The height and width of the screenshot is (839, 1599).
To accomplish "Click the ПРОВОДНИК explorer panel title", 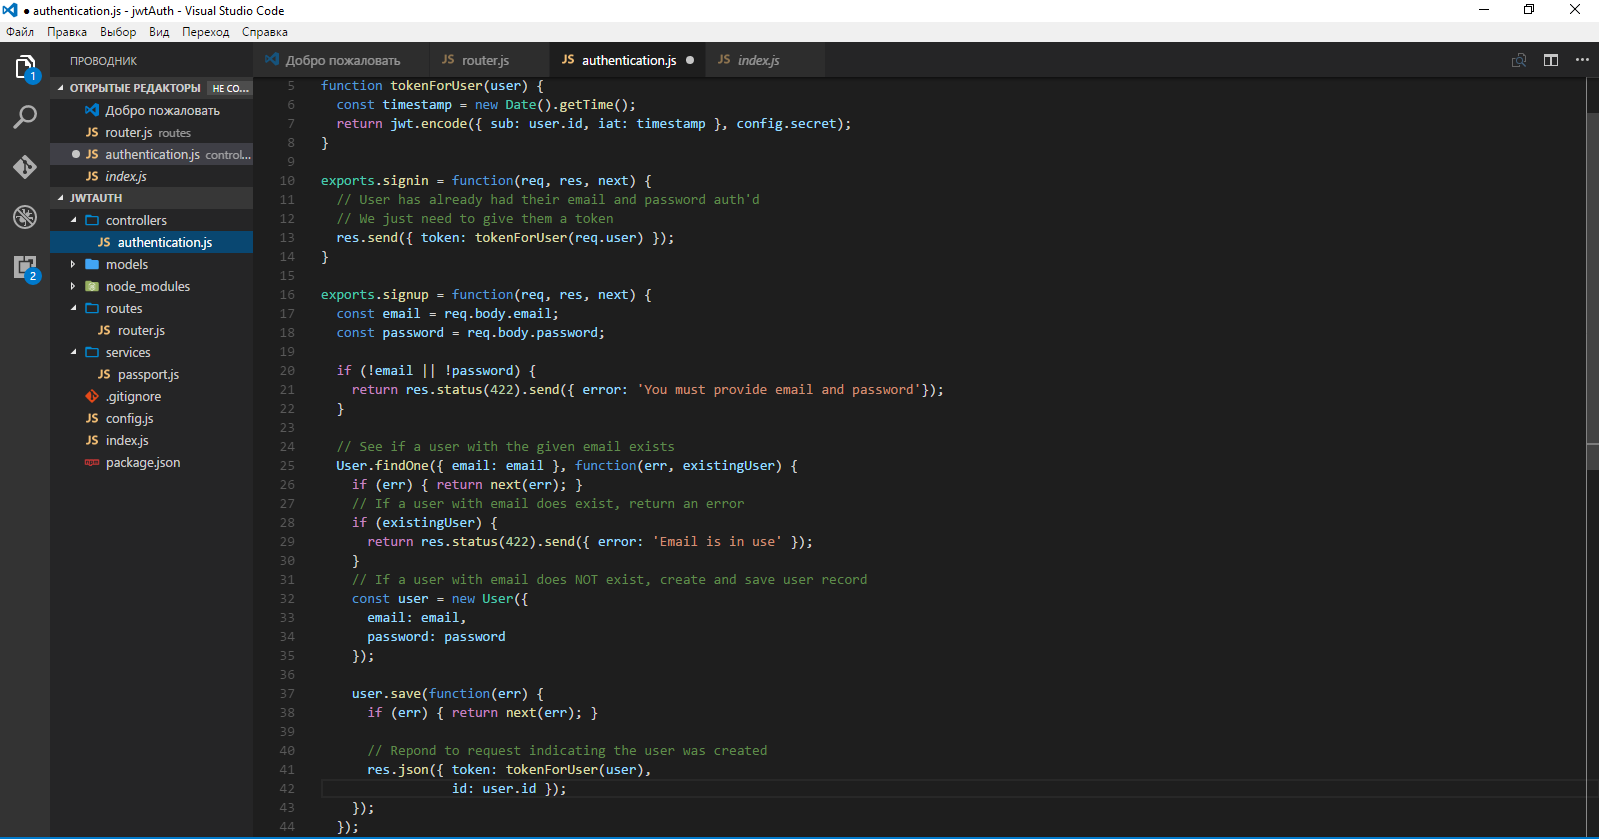I will 103,61.
